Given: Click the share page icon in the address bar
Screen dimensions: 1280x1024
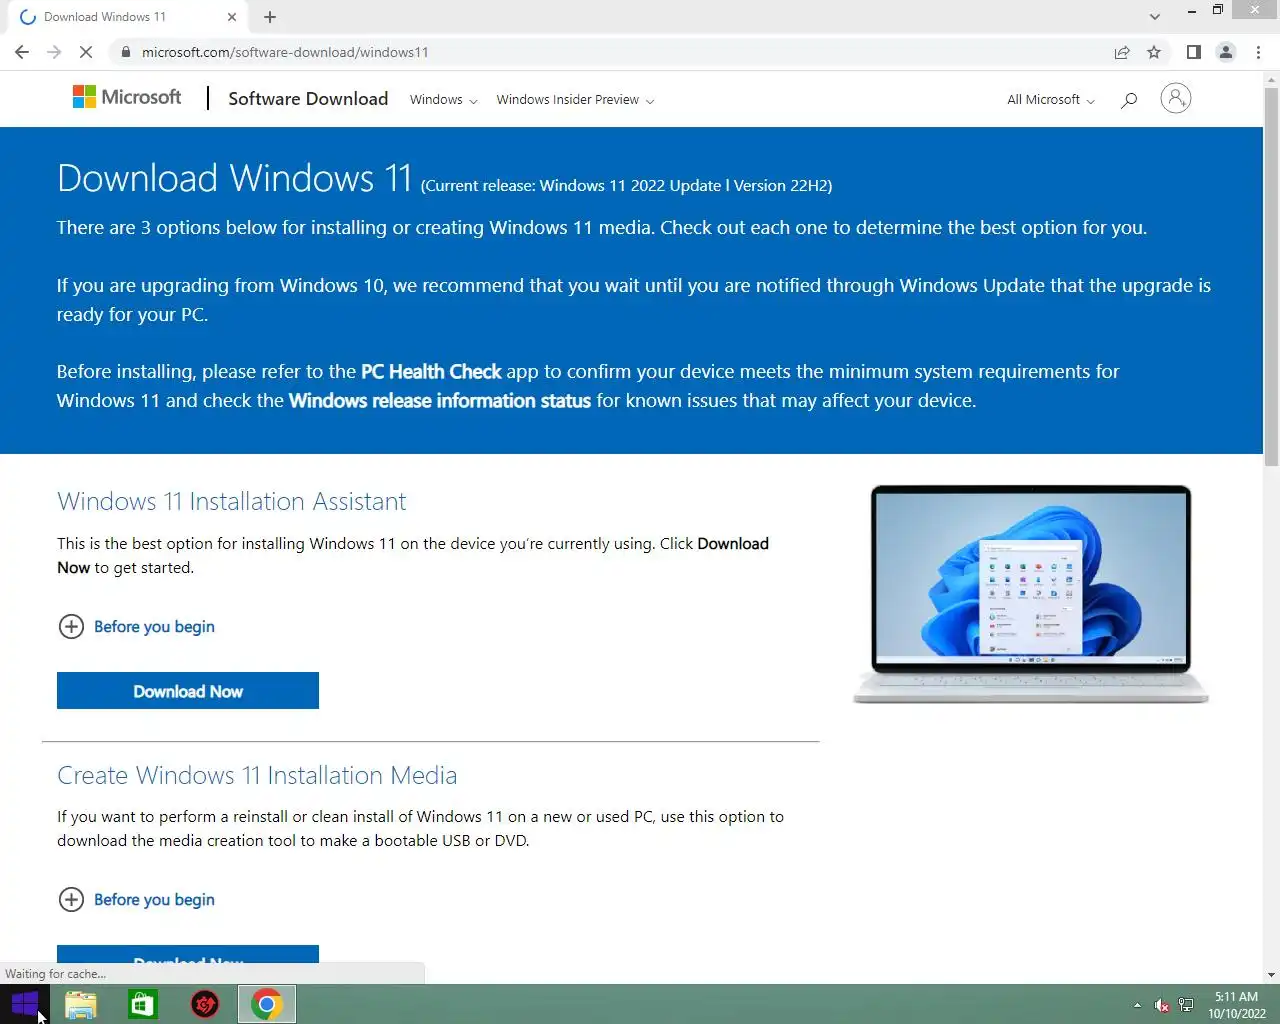Looking at the screenshot, I should [1122, 52].
